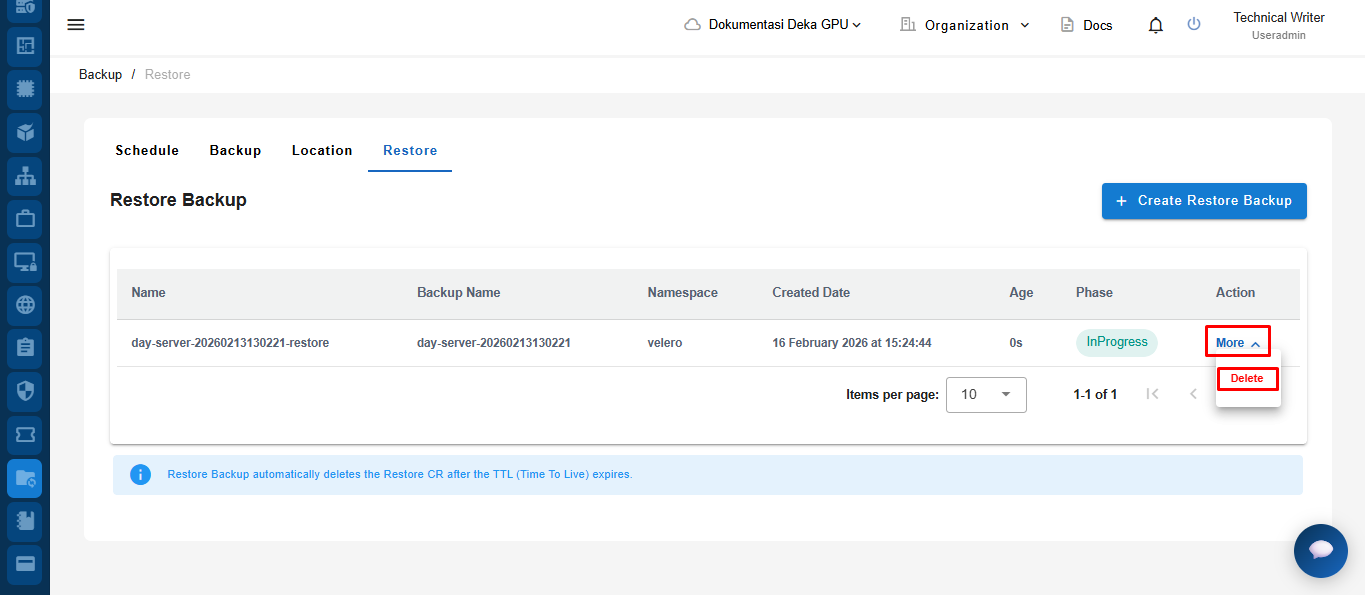Expand the Dokumentasi Deka GPU project dropdown
Viewport: 1365px width, 595px height.
pyautogui.click(x=773, y=25)
